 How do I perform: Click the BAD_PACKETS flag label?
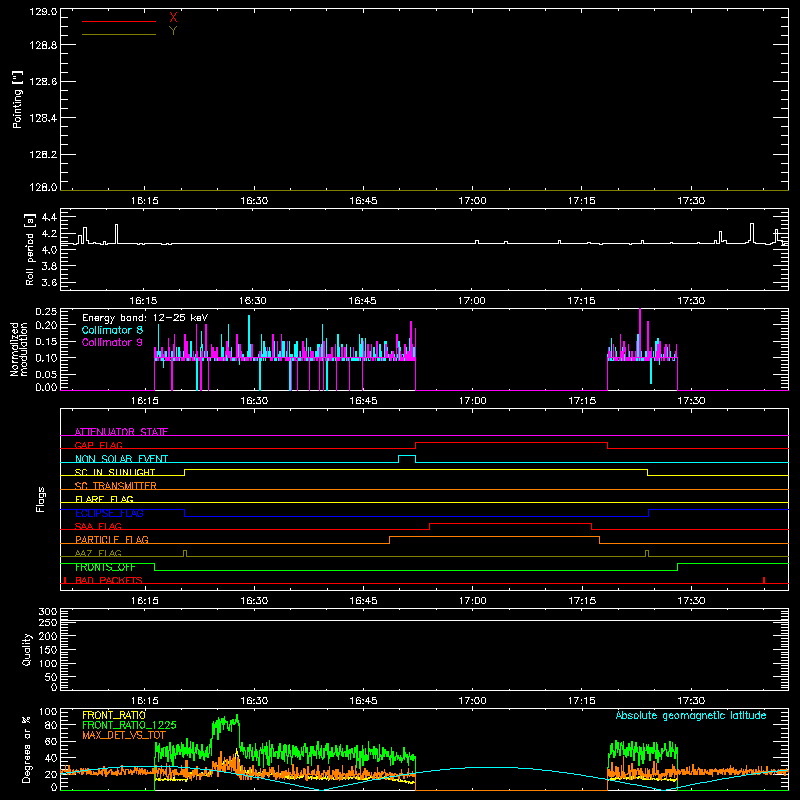[109, 580]
